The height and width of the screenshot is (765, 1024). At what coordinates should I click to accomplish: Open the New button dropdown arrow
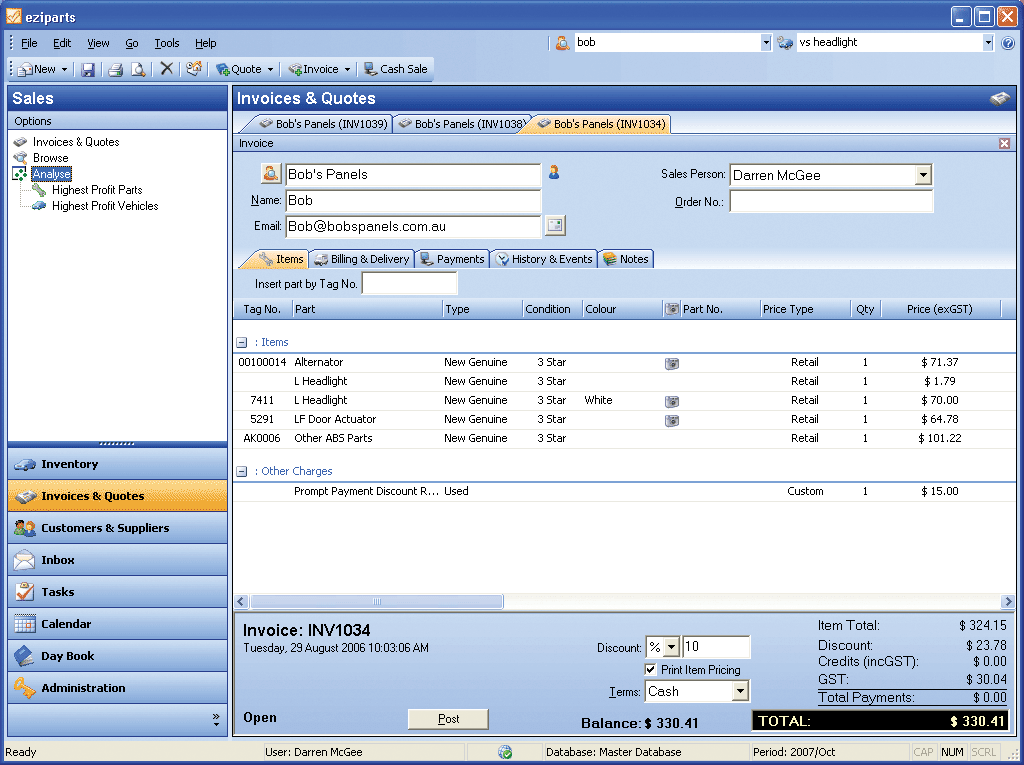64,69
